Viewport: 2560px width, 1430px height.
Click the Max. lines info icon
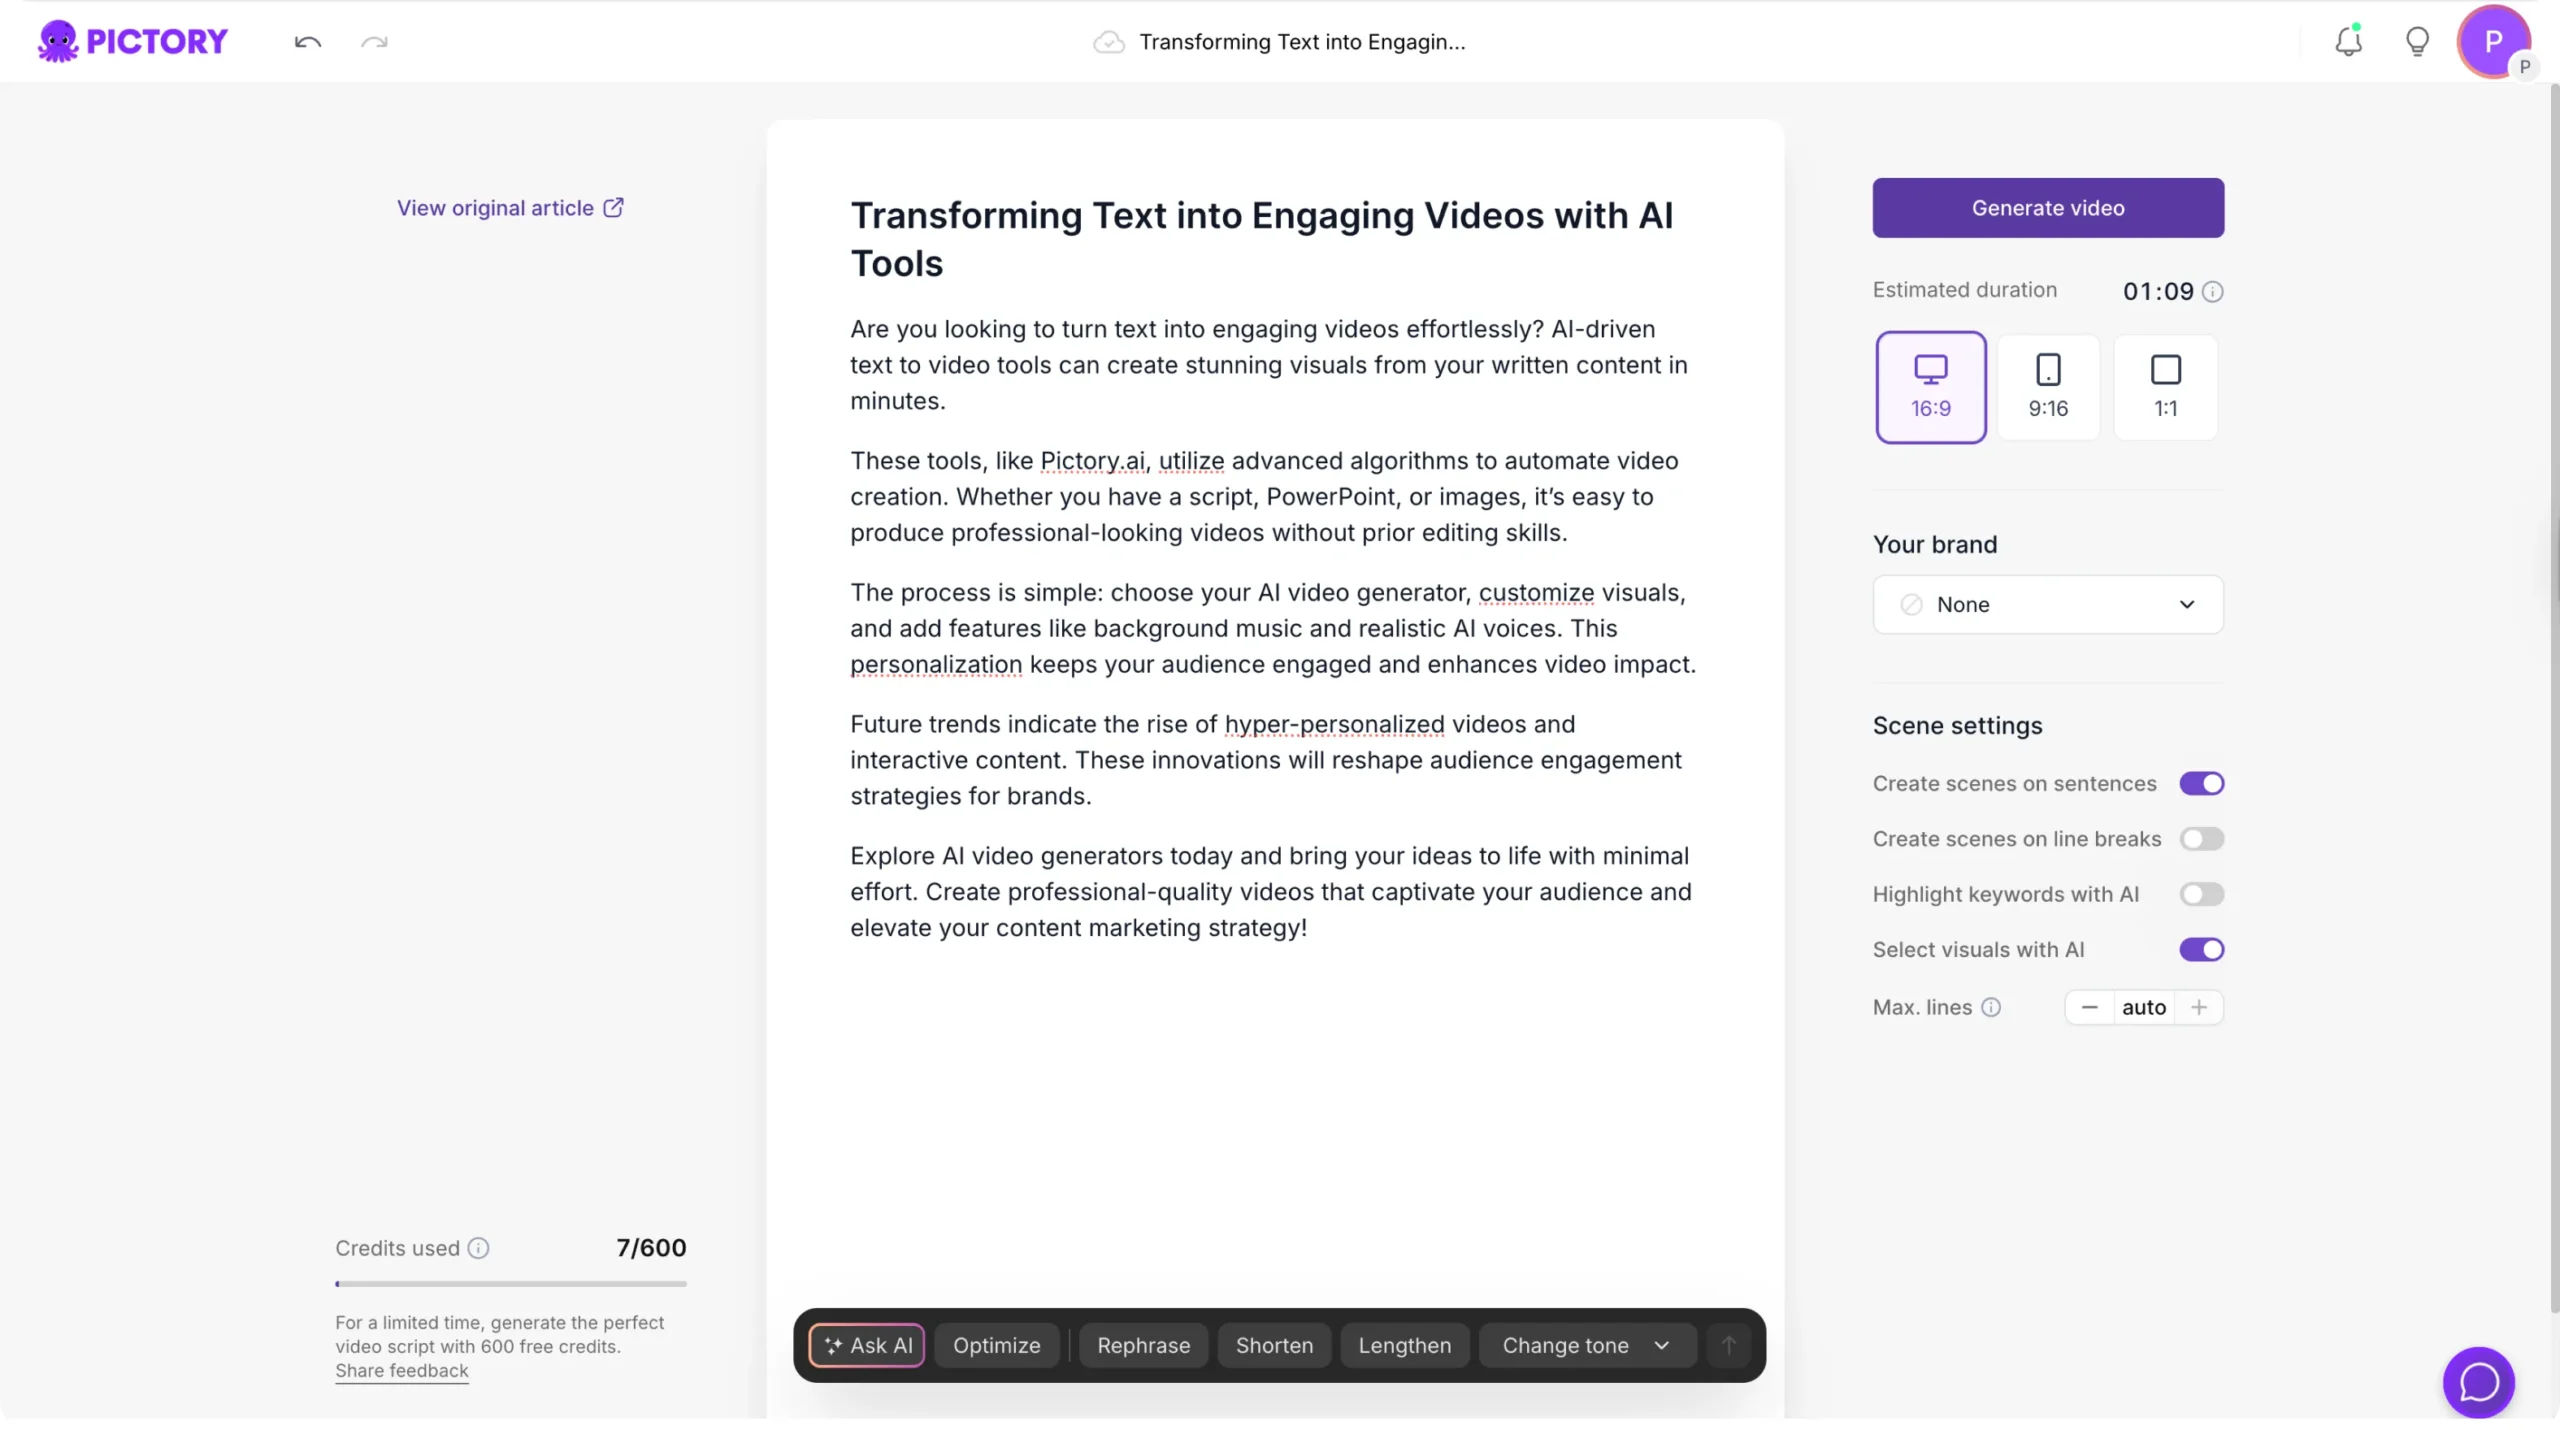tap(1991, 1007)
